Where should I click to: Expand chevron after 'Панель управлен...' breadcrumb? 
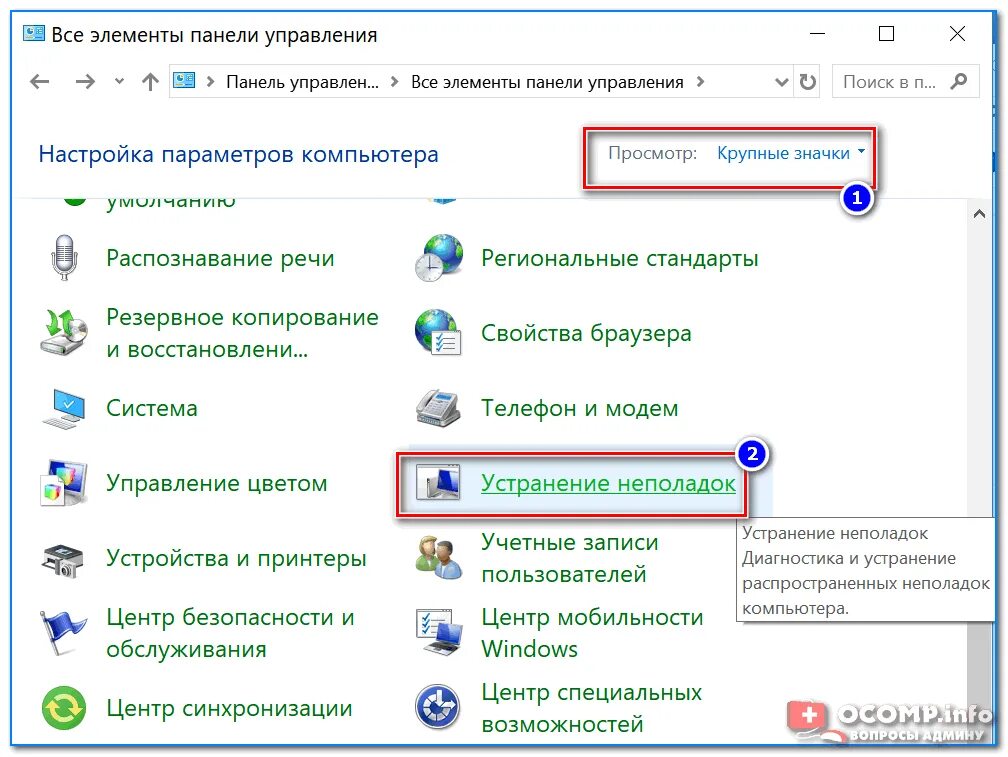pos(395,82)
